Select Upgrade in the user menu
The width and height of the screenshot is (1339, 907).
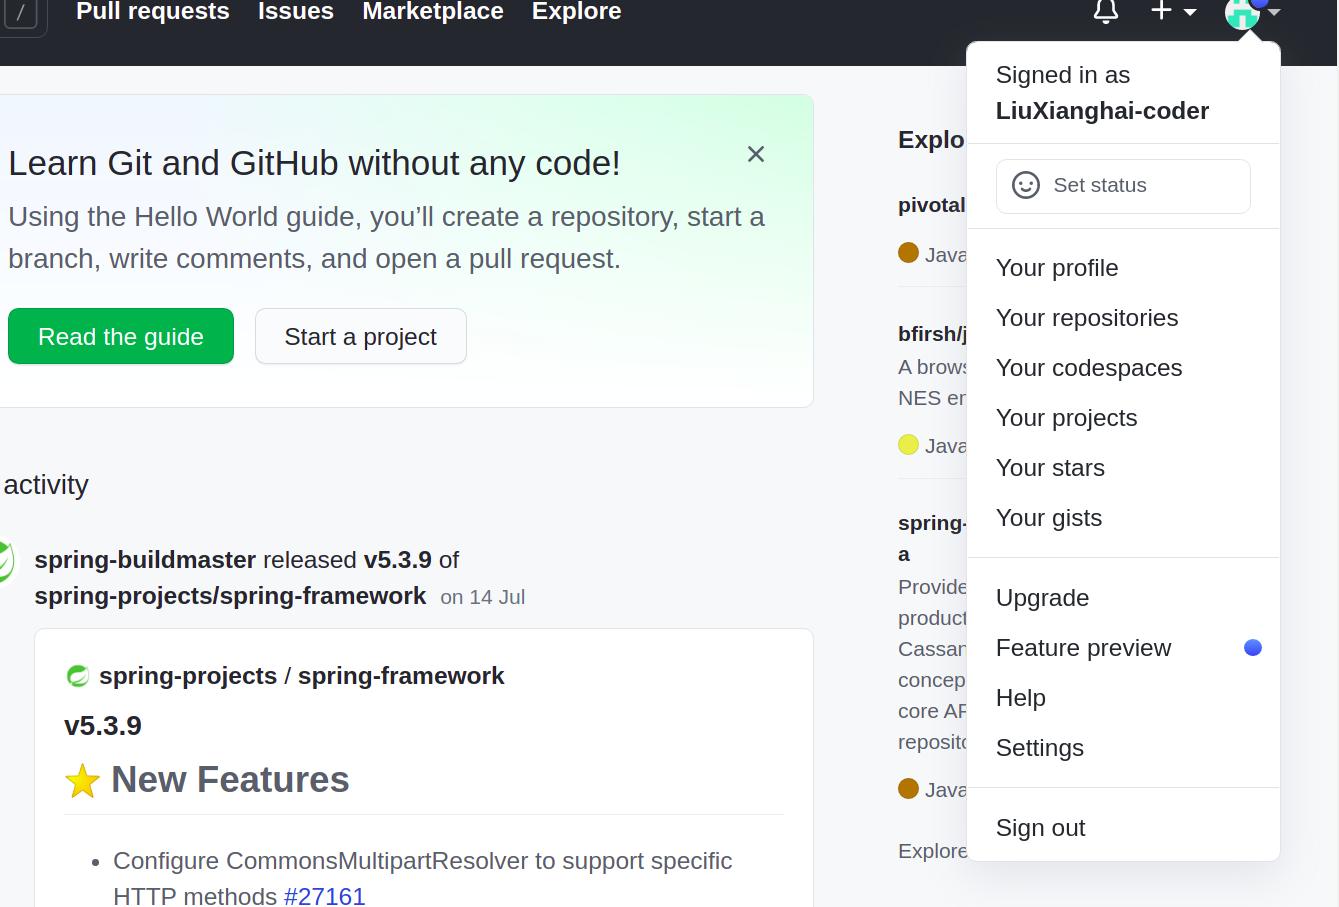[x=1123, y=598]
